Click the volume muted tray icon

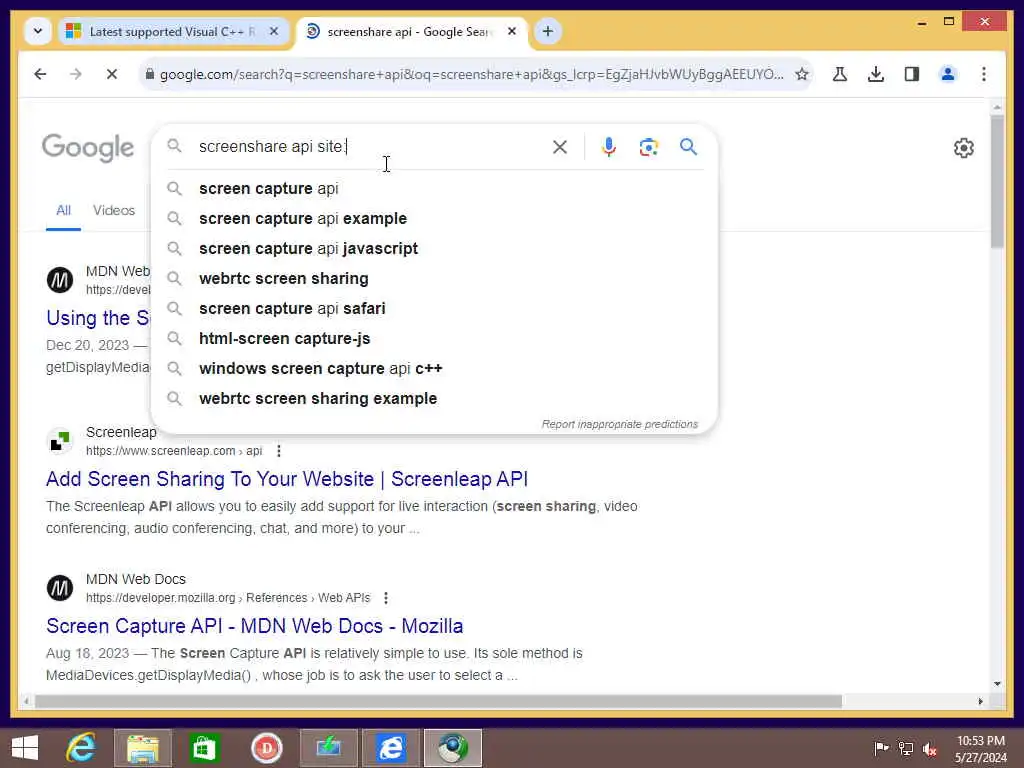[929, 749]
